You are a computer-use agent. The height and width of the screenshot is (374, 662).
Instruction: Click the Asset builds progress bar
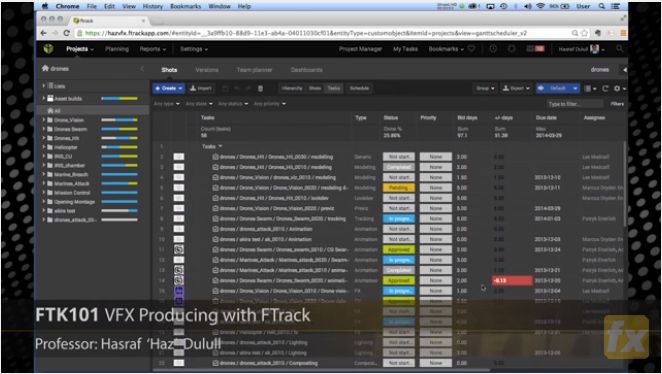[x=119, y=98]
